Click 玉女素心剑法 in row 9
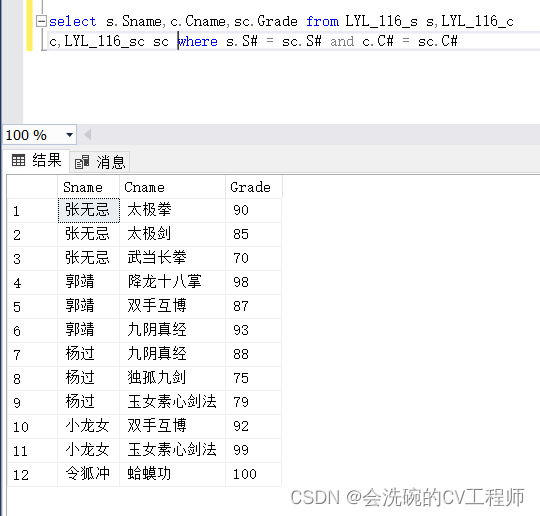 click(x=173, y=402)
